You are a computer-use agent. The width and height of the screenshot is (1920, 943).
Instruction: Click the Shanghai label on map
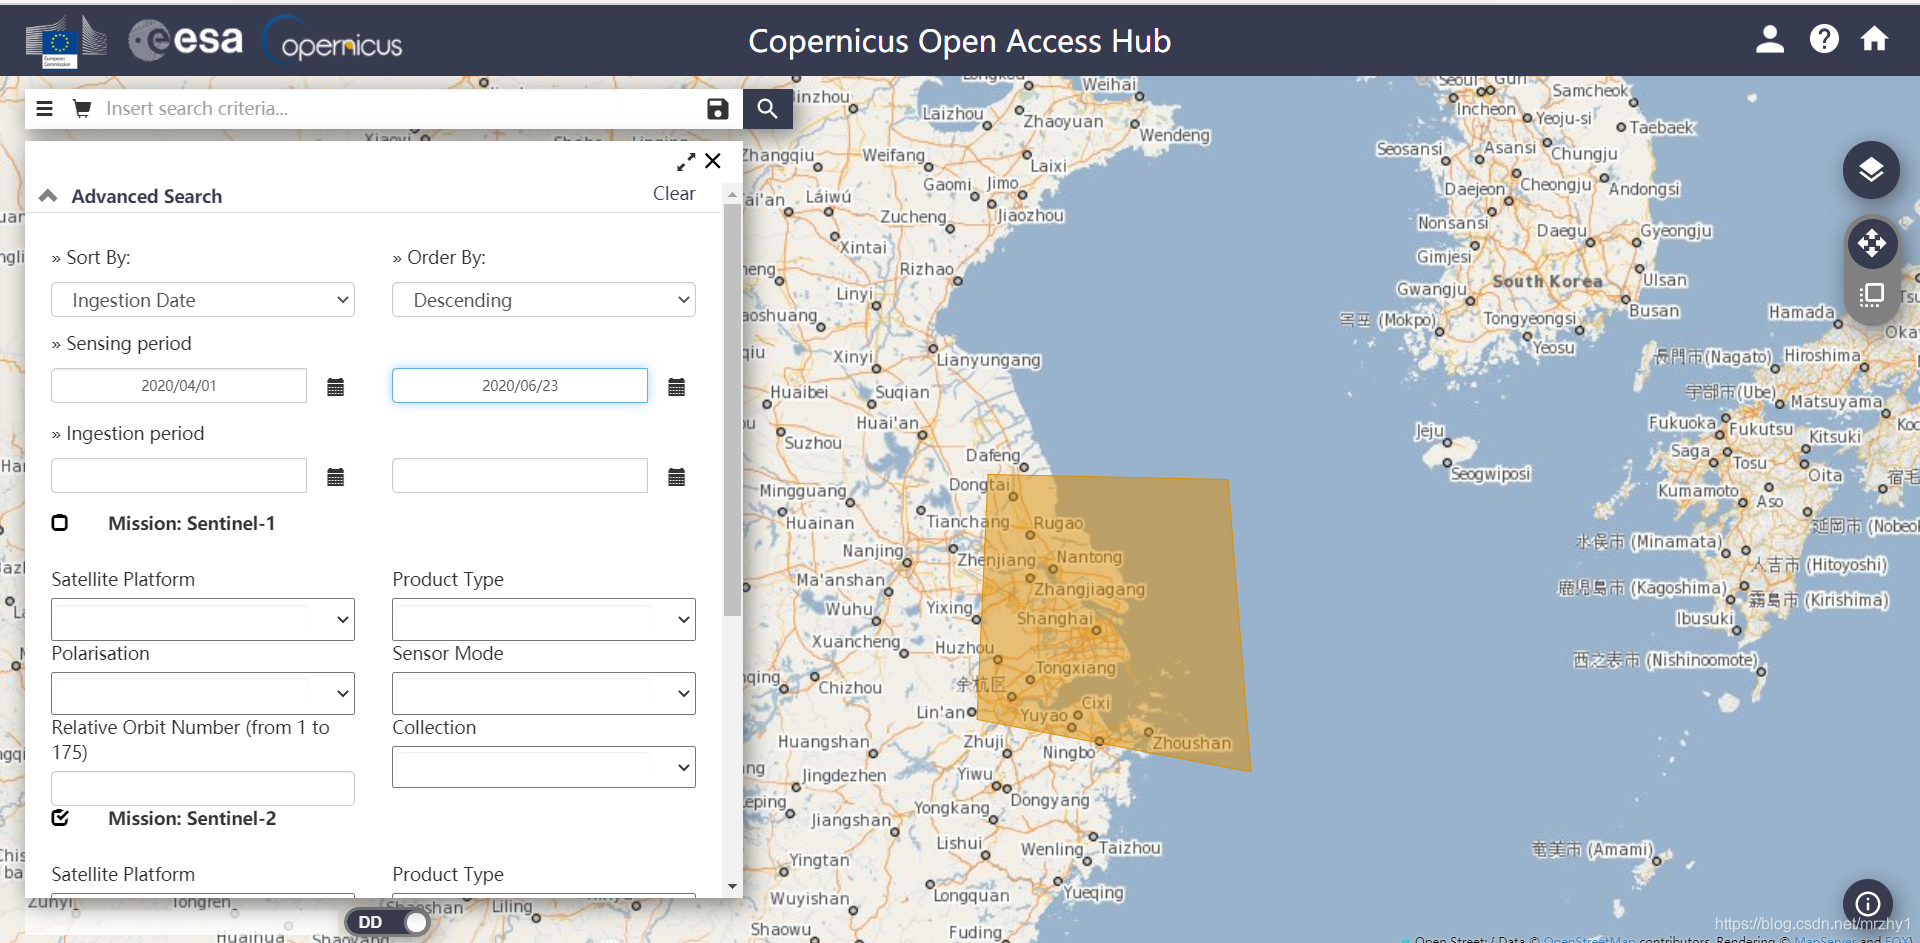tap(1055, 619)
